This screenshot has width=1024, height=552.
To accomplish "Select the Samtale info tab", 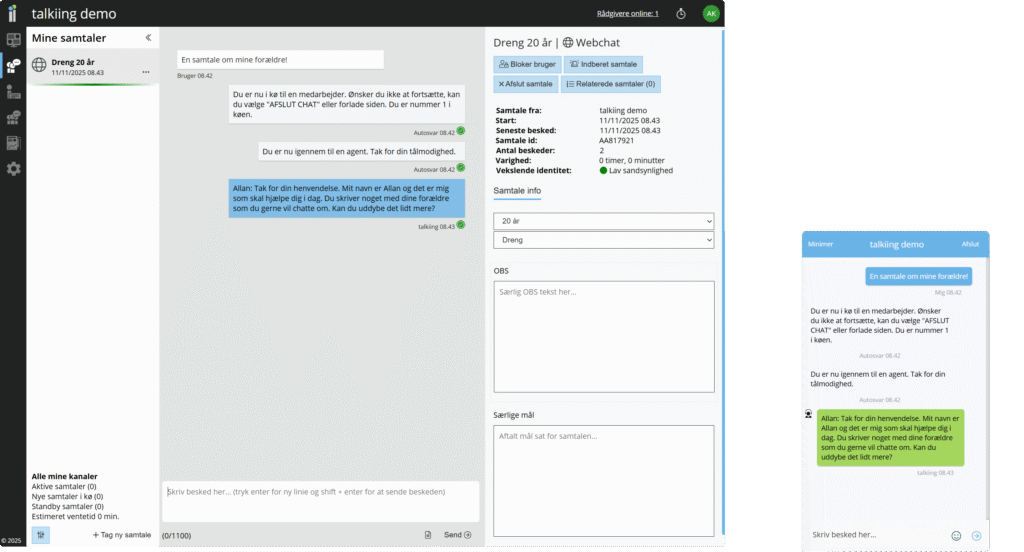I will [518, 190].
